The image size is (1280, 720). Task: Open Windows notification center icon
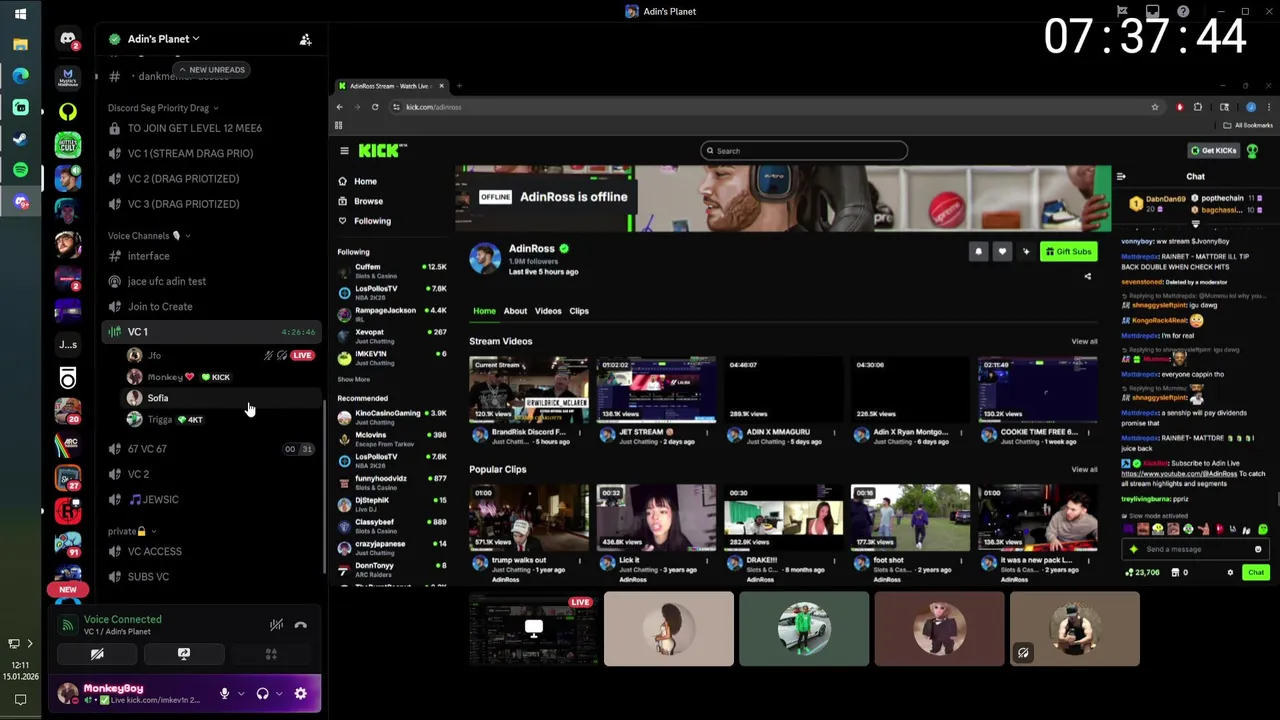pyautogui.click(x=20, y=700)
